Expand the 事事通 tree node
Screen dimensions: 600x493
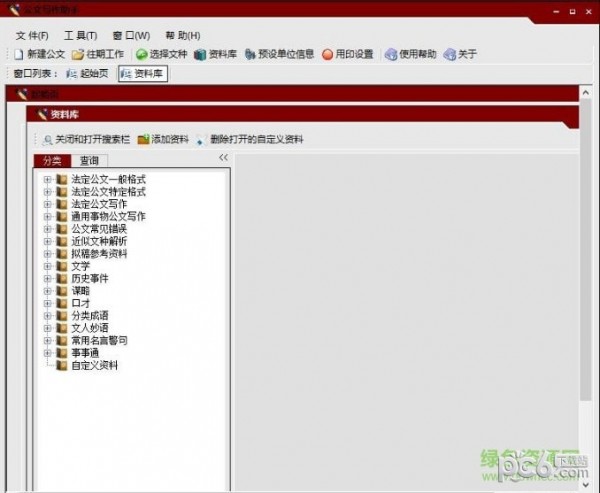(47, 353)
